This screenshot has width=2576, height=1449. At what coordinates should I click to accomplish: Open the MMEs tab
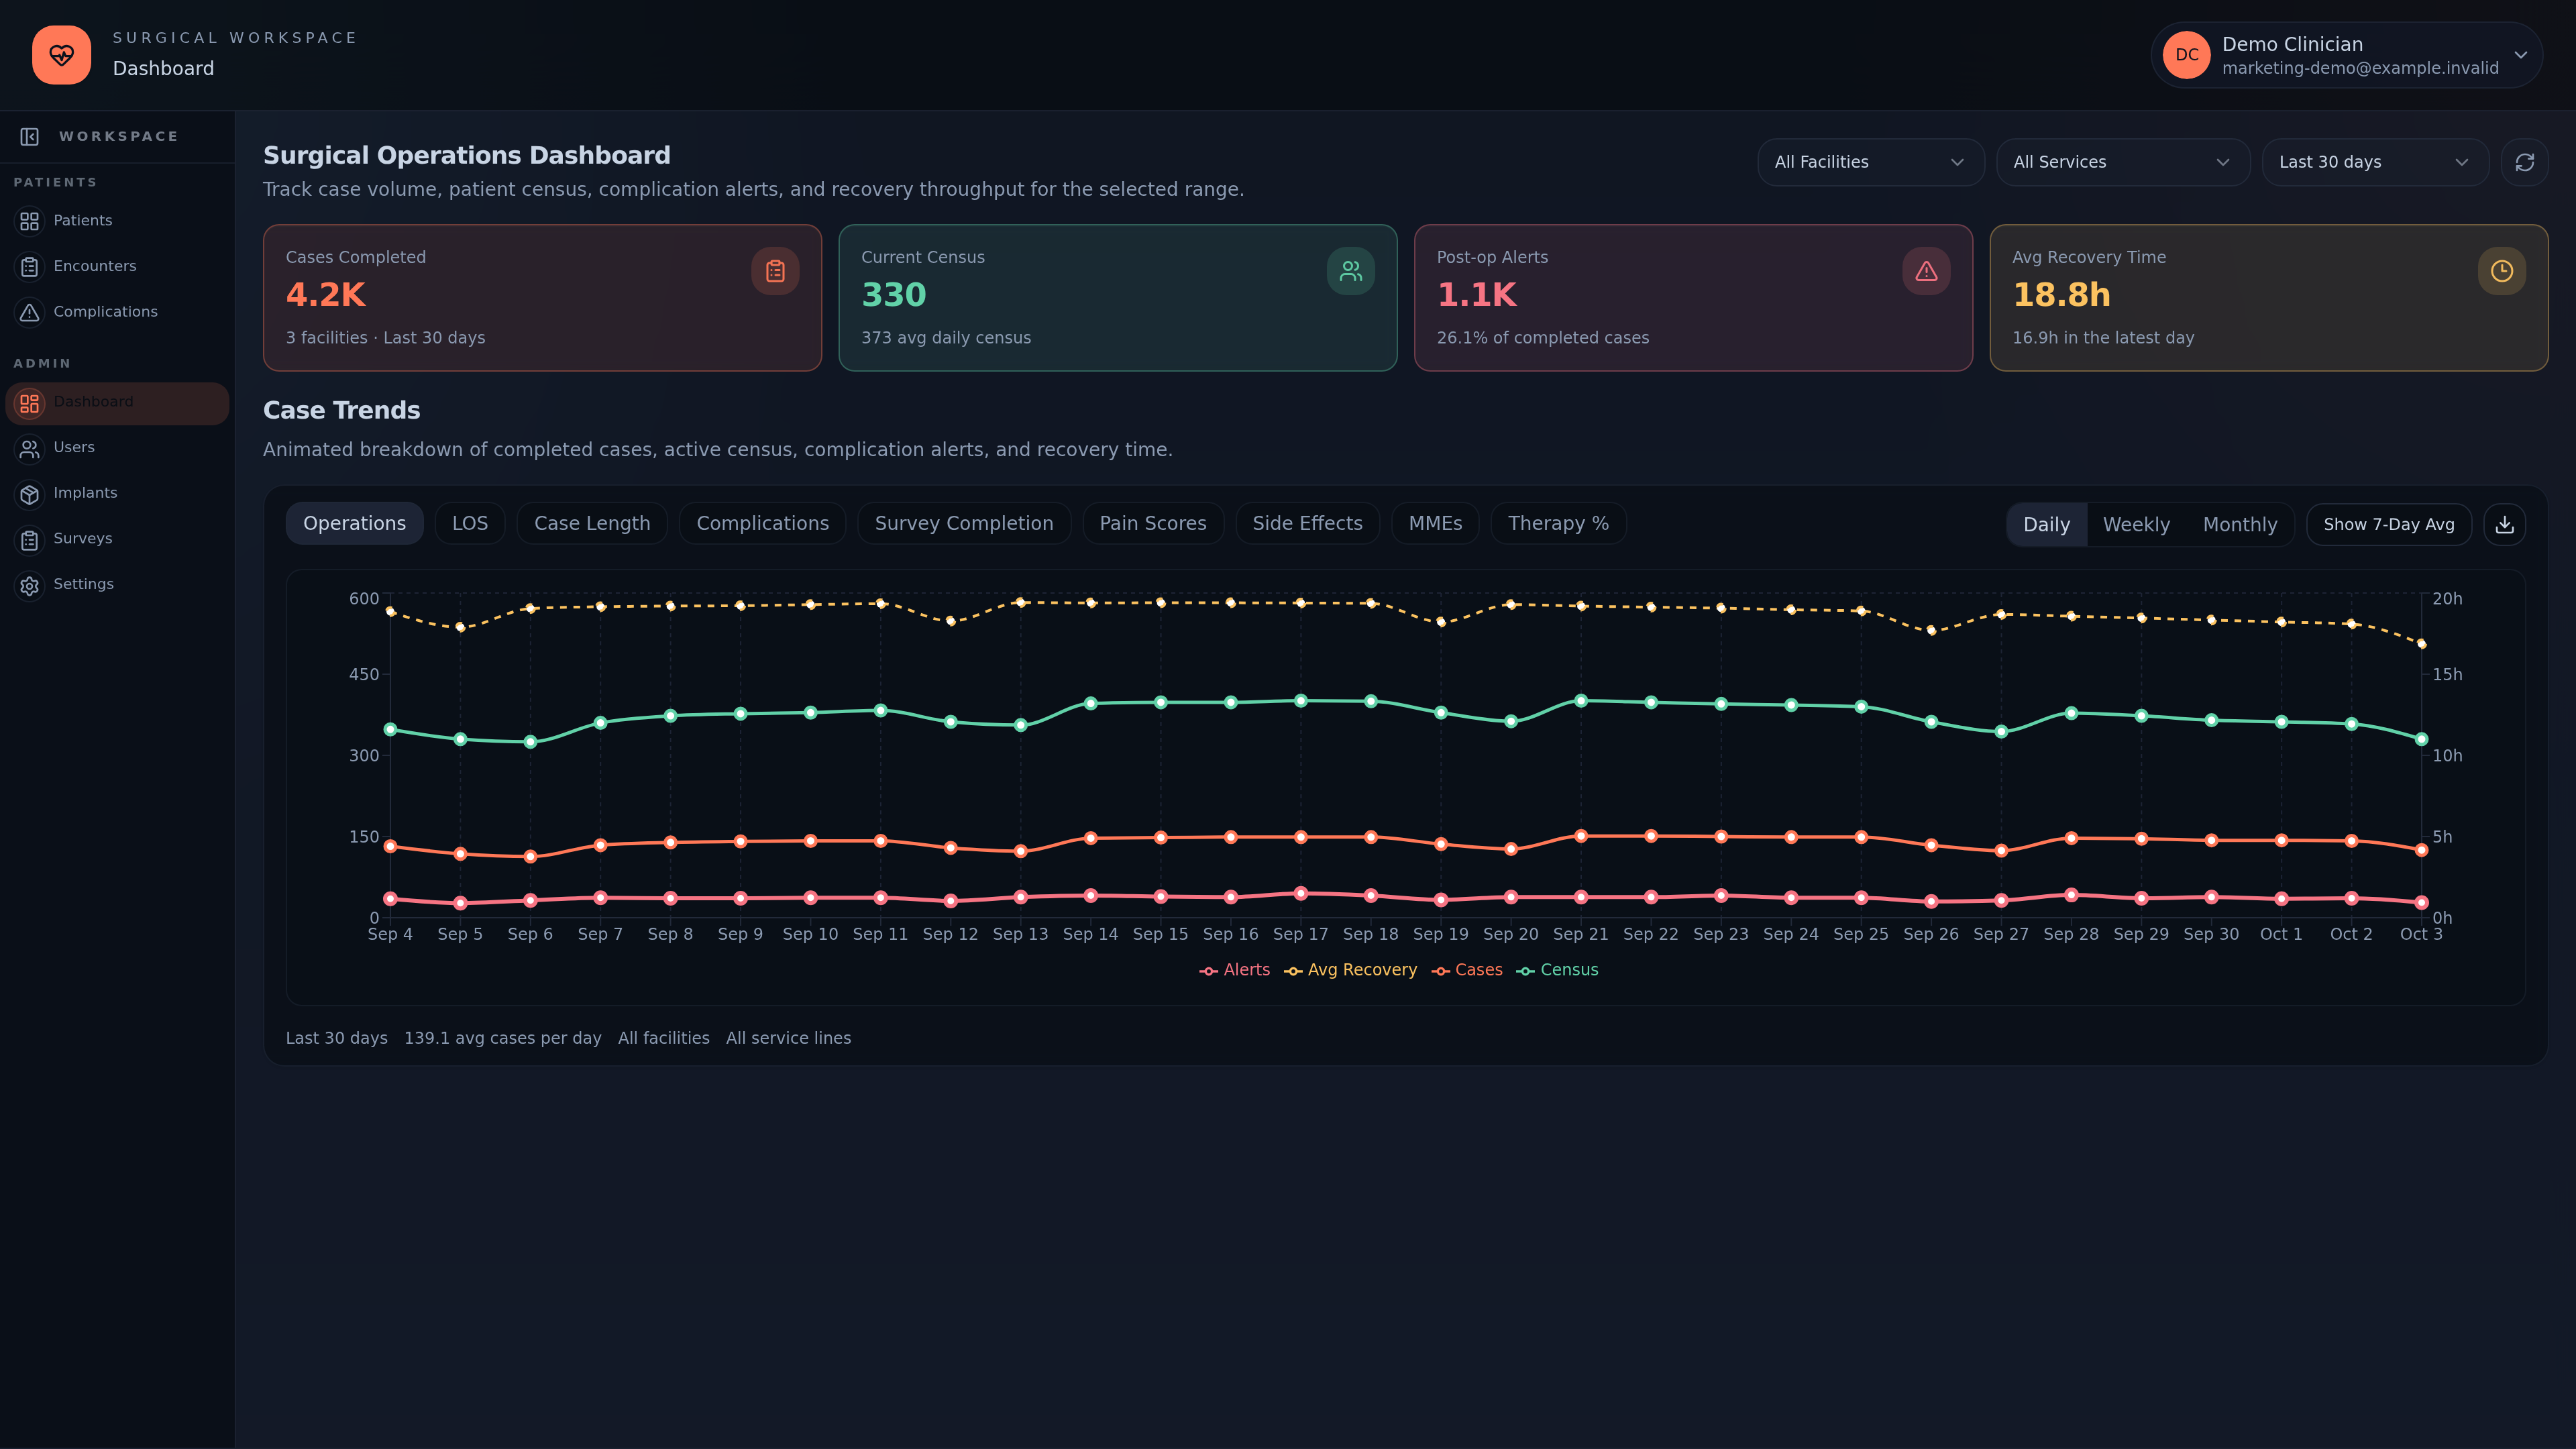[1435, 524]
